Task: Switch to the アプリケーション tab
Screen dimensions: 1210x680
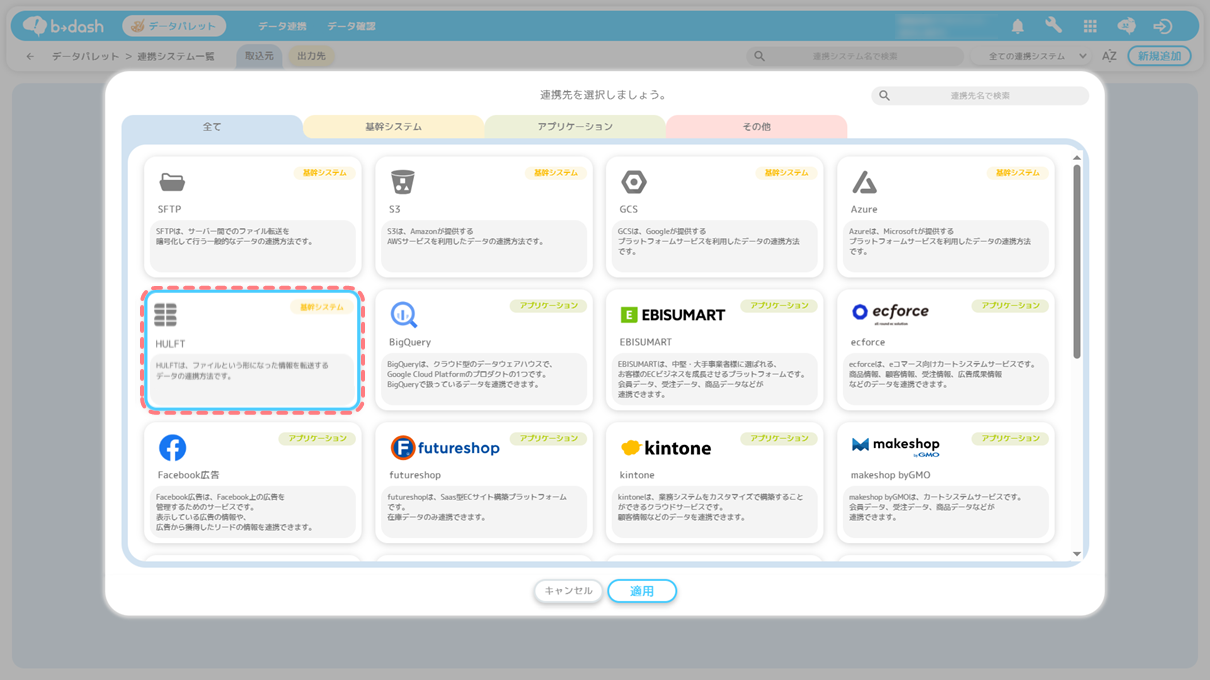Action: coord(575,127)
